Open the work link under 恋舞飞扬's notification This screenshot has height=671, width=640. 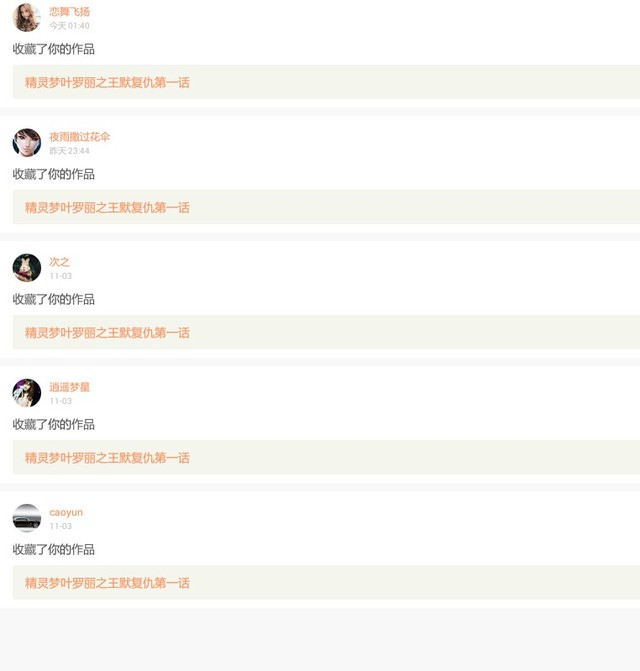pos(107,82)
